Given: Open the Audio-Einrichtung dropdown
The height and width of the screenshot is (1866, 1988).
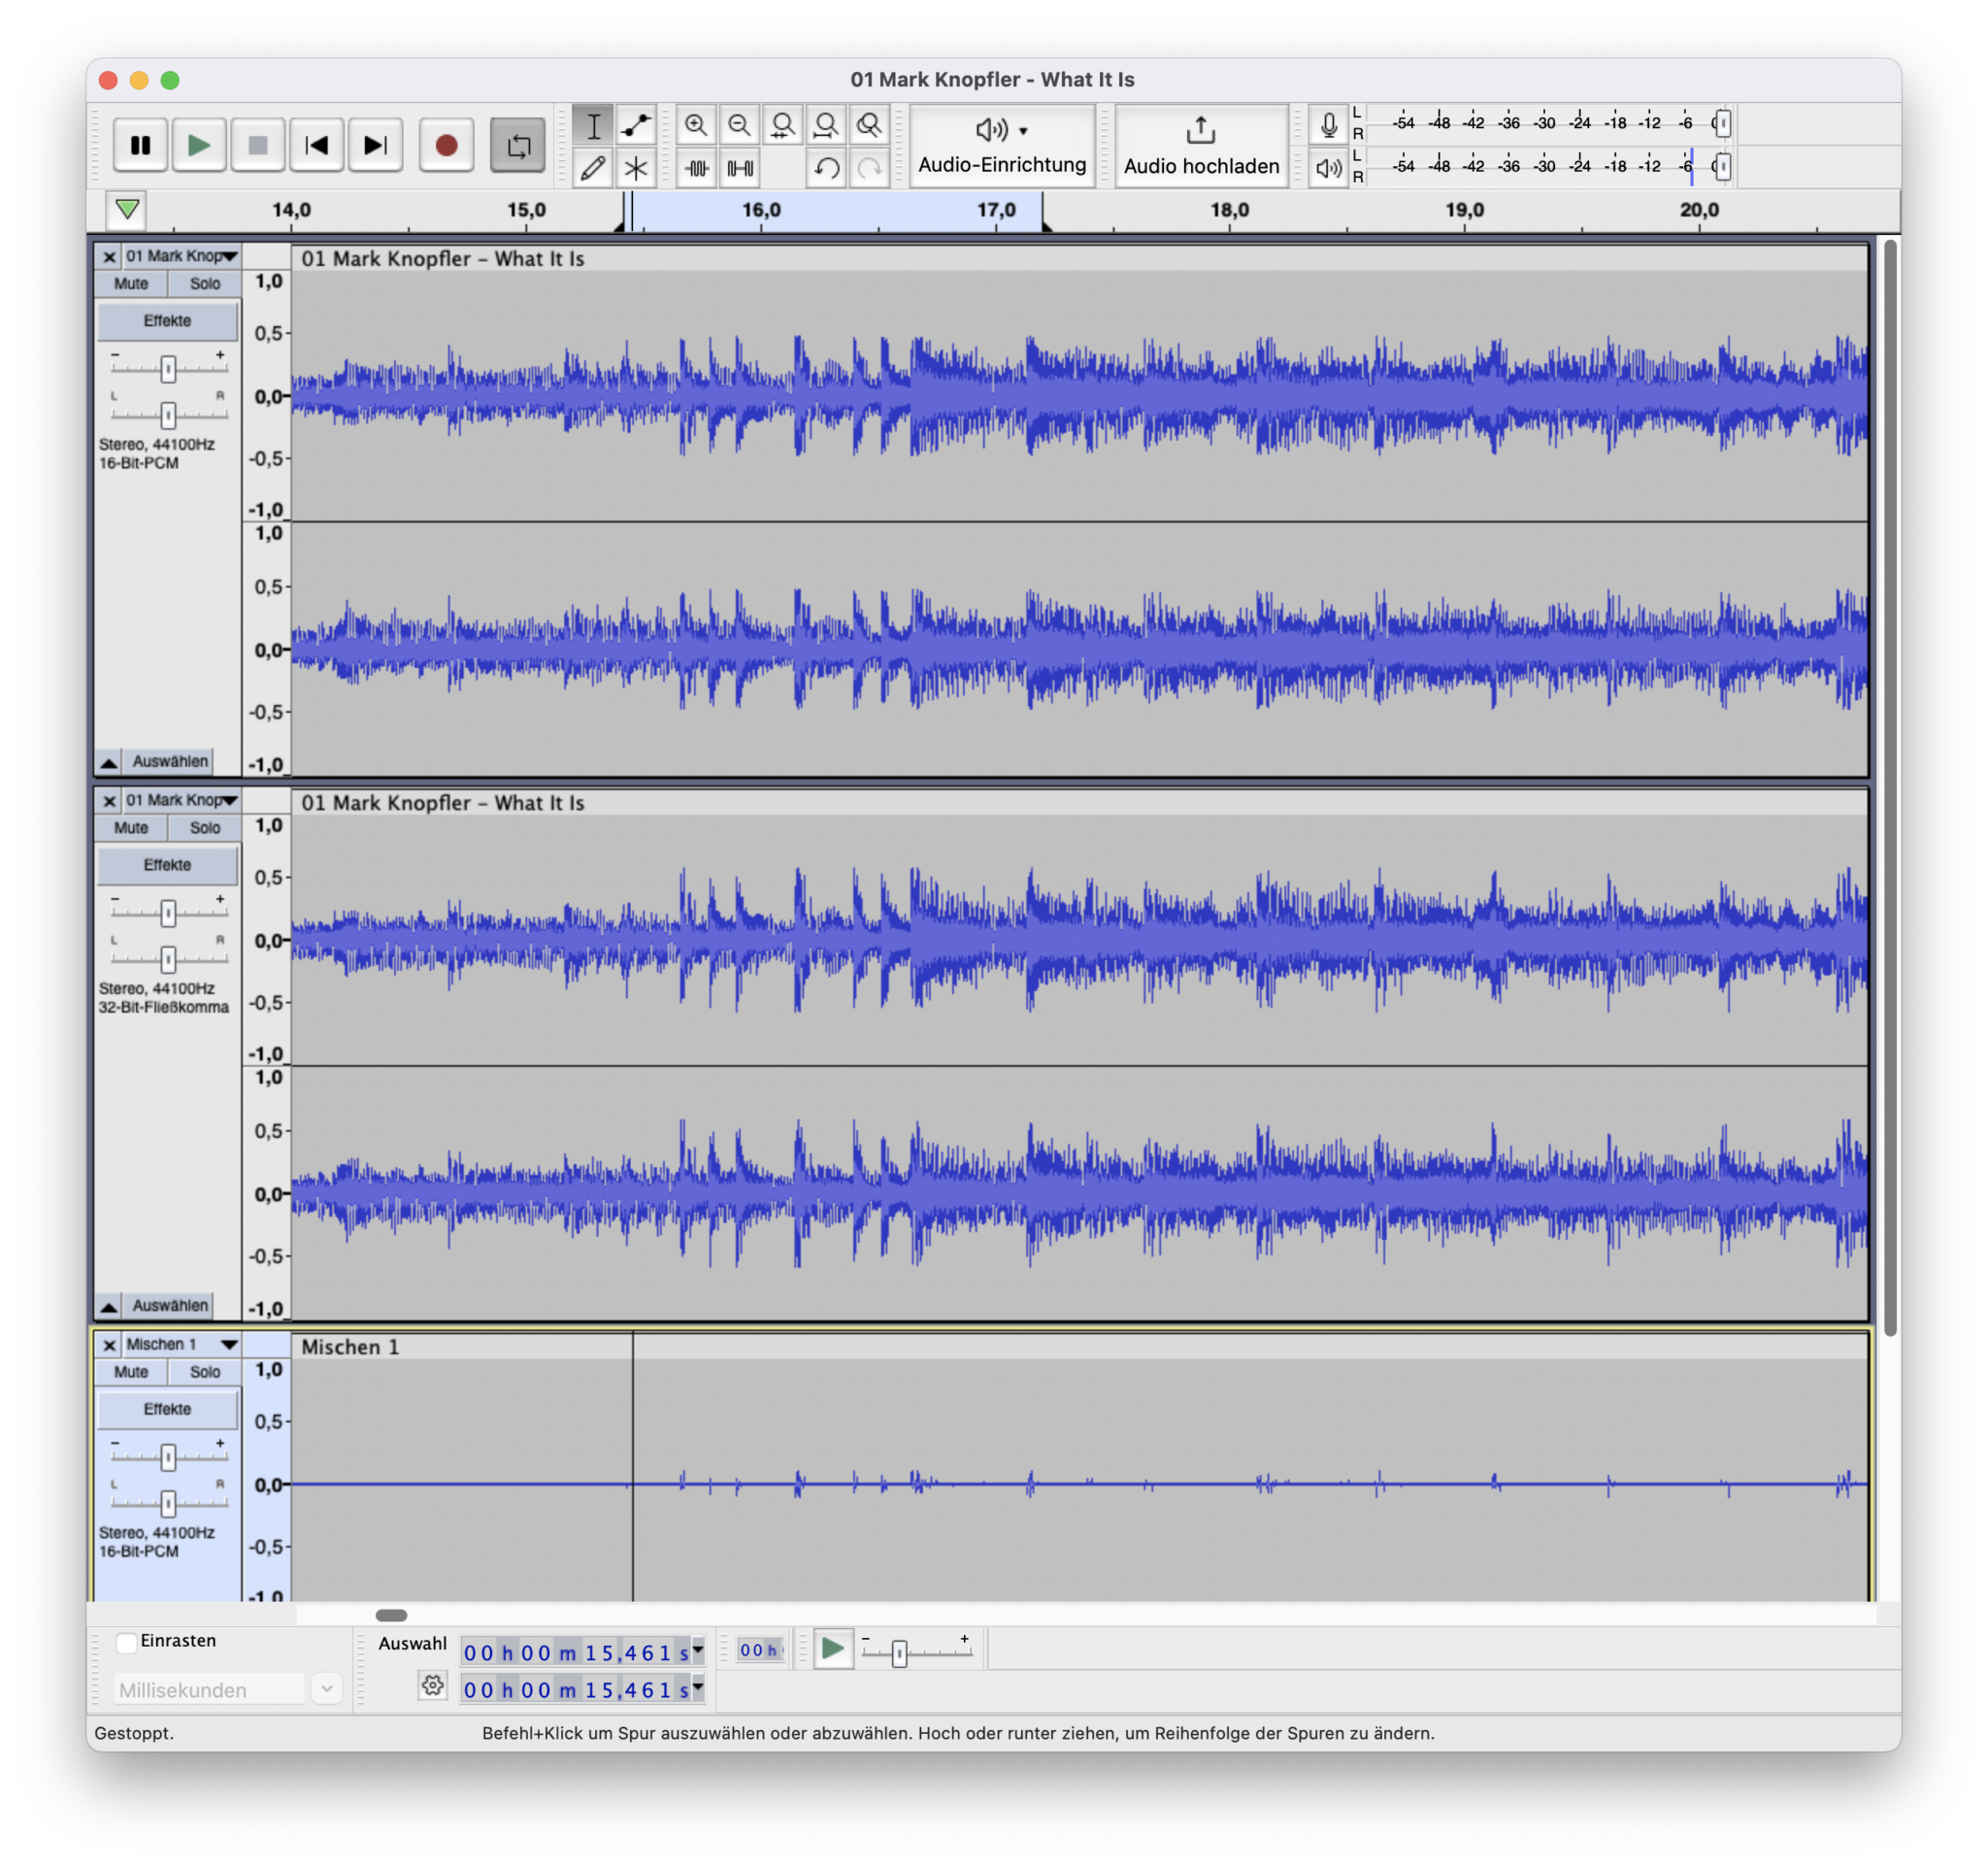Looking at the screenshot, I should pos(1002,146).
